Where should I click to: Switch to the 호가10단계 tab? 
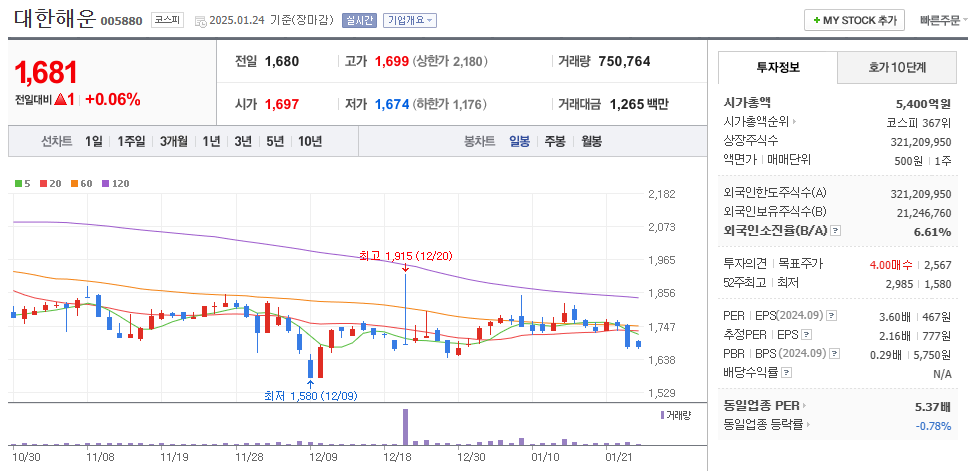pos(897,68)
